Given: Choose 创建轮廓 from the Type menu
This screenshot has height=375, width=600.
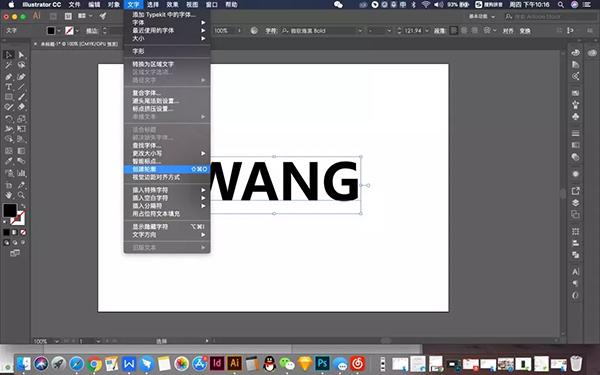Looking at the screenshot, I should point(167,169).
